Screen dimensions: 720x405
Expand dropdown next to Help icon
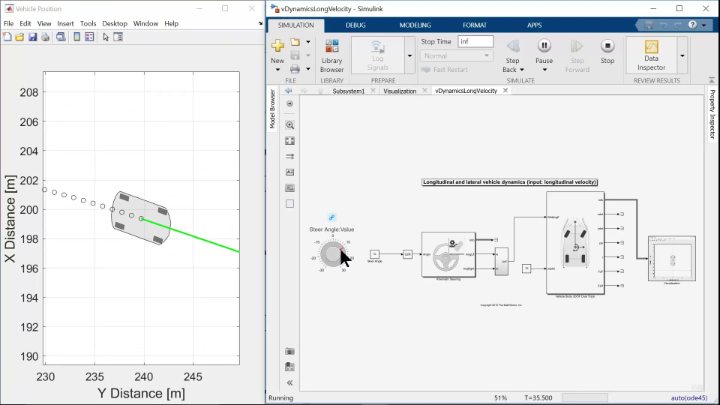(704, 25)
